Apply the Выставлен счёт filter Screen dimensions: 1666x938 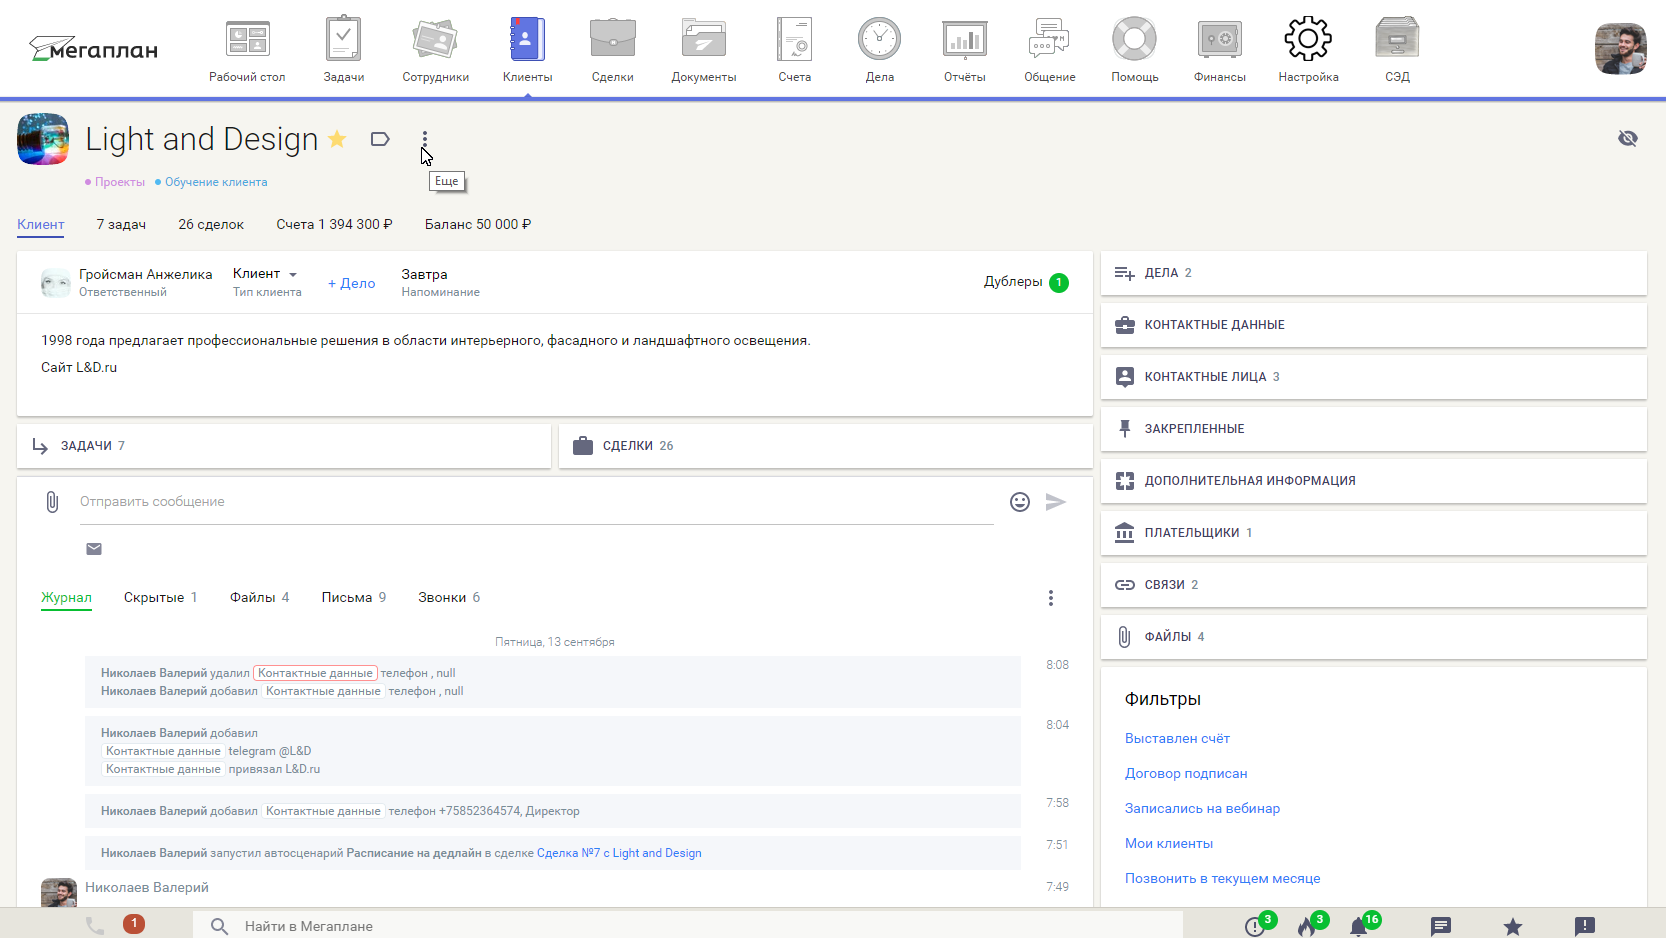click(x=1177, y=739)
